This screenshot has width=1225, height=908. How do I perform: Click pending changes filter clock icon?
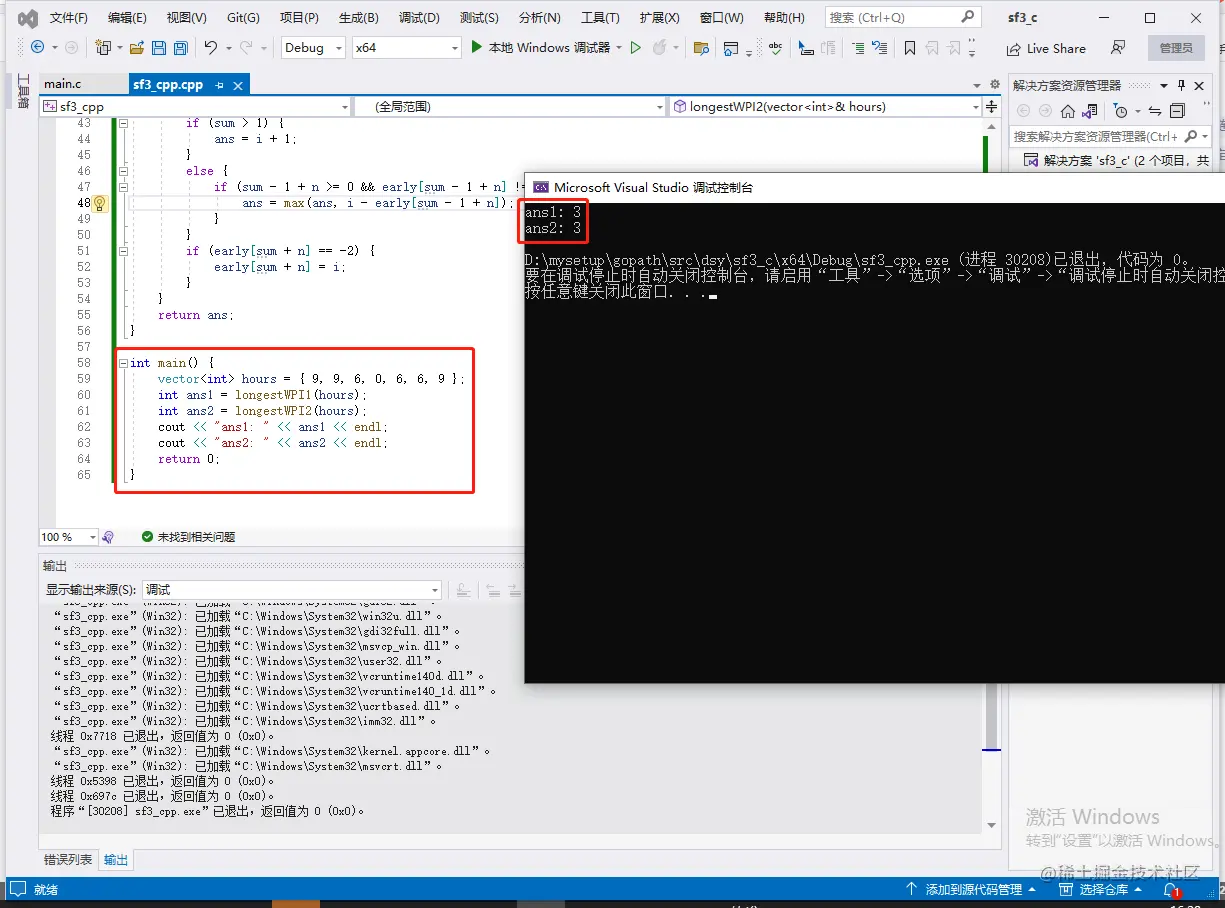click(x=1121, y=111)
